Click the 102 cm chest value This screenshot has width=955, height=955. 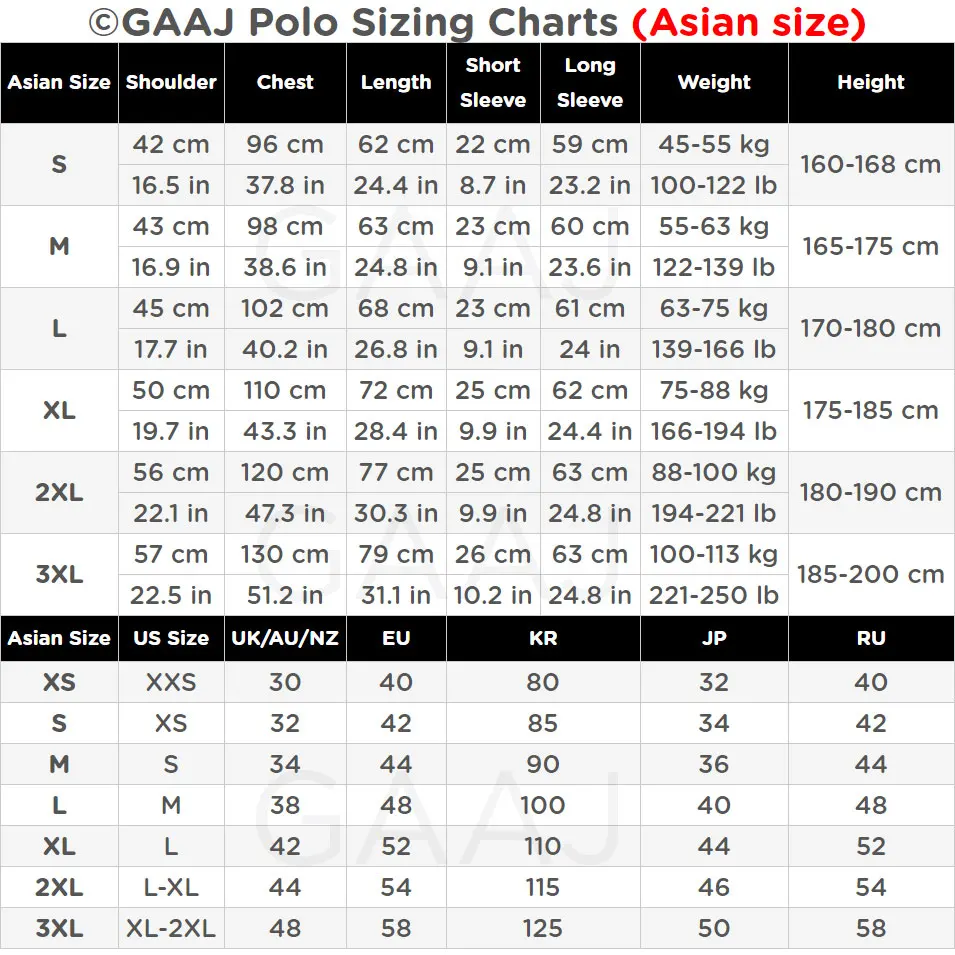click(285, 309)
